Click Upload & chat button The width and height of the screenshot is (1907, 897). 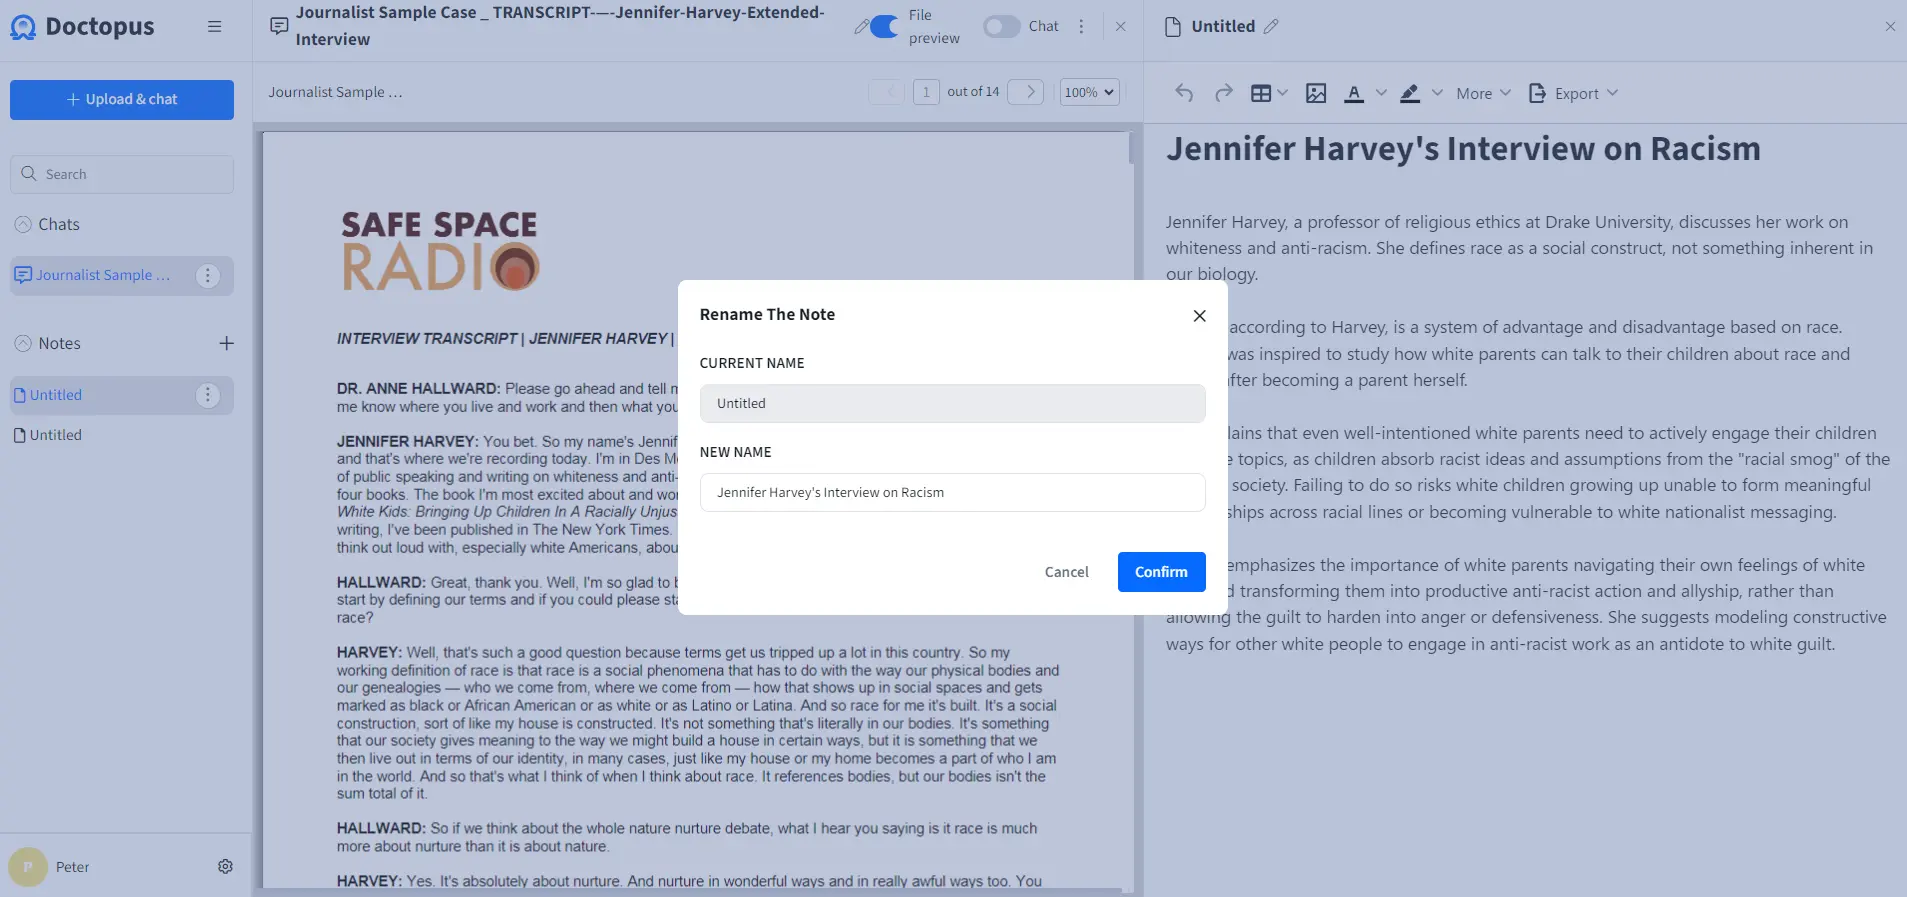[122, 100]
